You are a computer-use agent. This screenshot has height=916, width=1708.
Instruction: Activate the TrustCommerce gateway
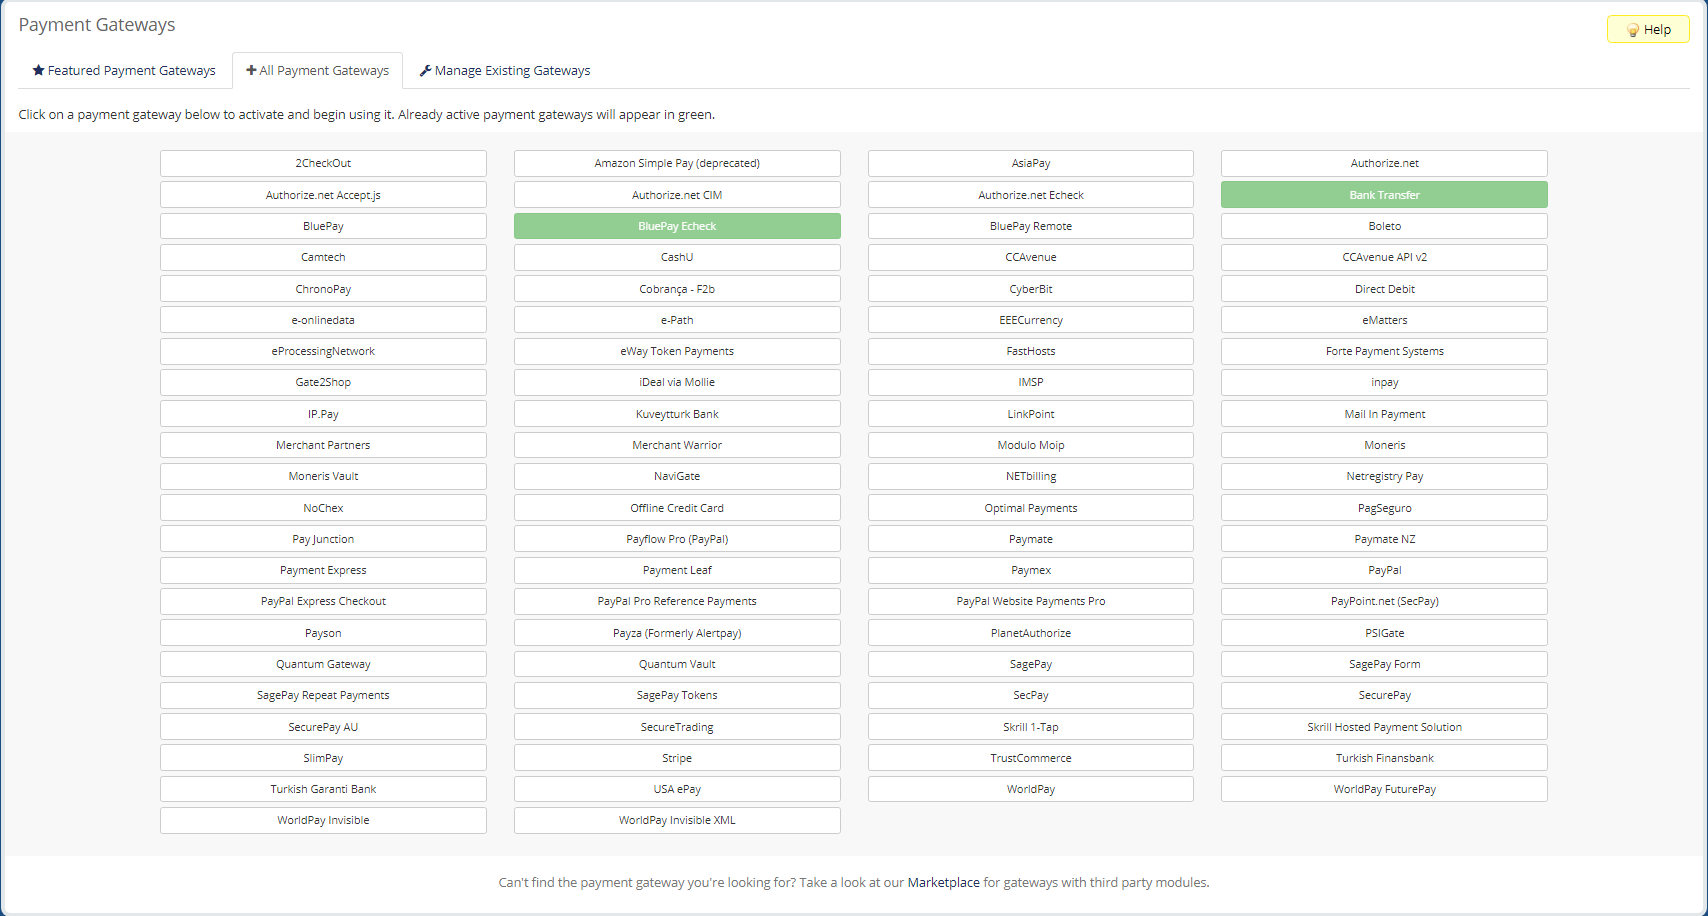coord(1031,758)
